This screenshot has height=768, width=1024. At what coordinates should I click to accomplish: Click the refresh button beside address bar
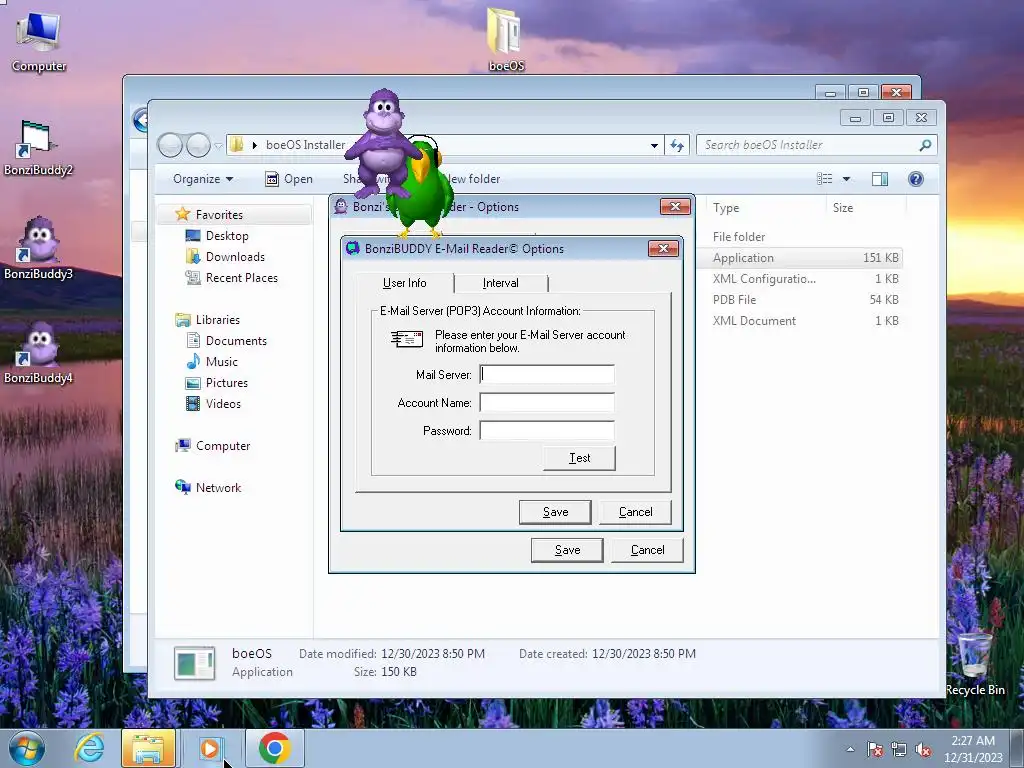[677, 145]
